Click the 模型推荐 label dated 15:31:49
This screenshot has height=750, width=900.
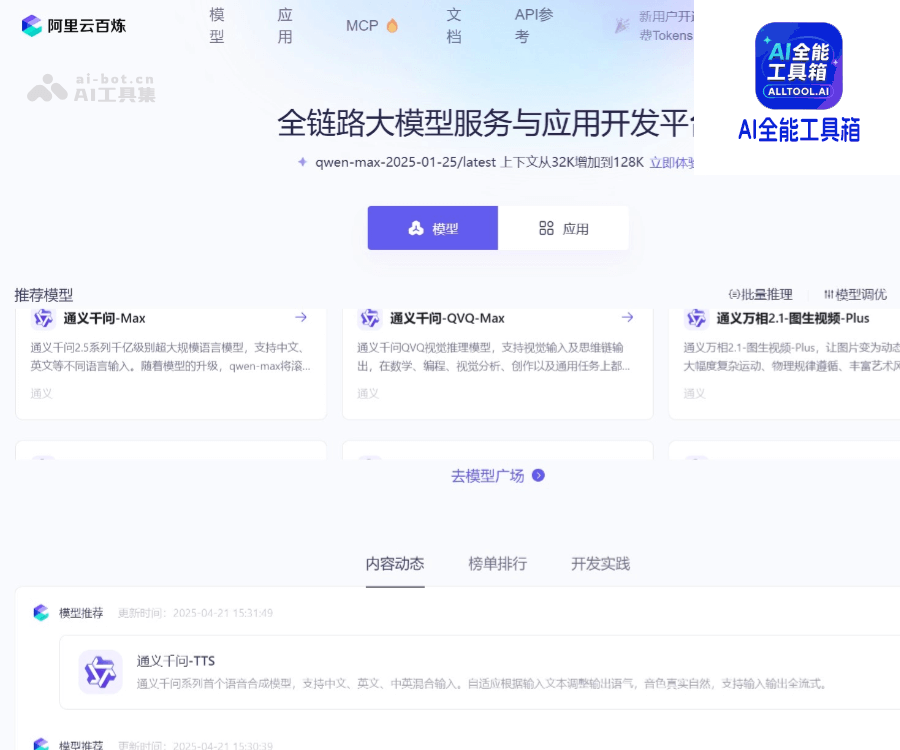81,613
